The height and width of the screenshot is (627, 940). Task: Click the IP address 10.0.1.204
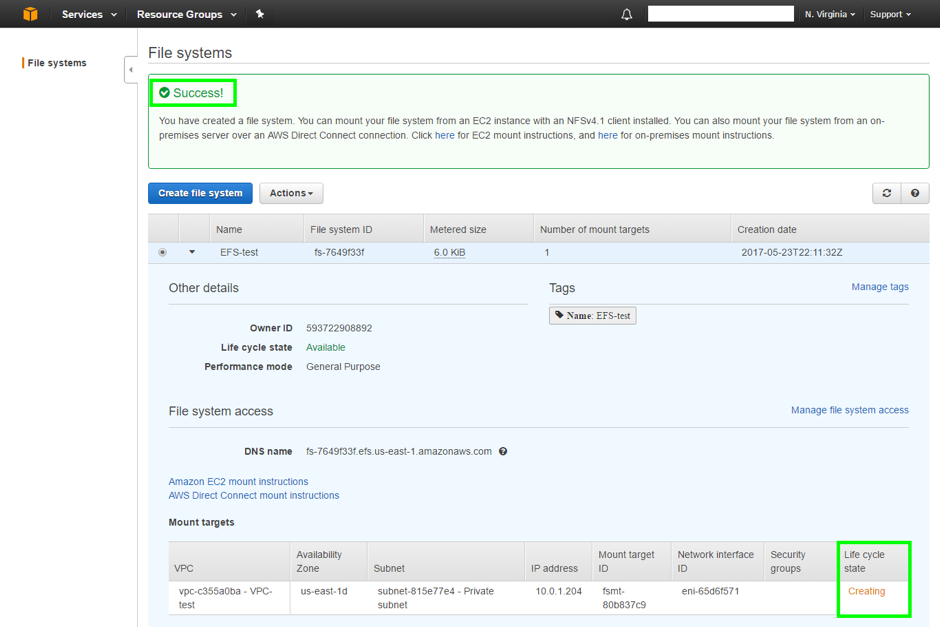tap(558, 591)
